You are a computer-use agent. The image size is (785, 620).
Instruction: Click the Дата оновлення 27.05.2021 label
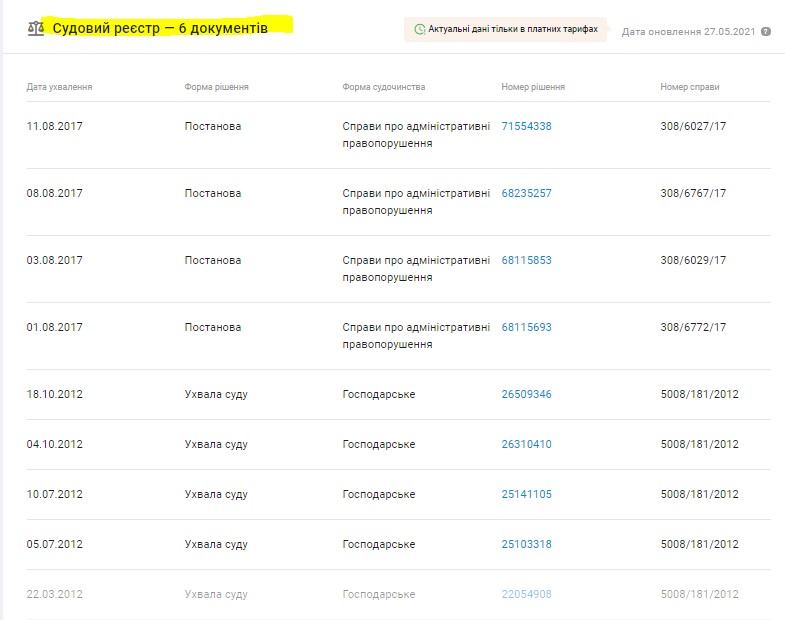click(689, 31)
